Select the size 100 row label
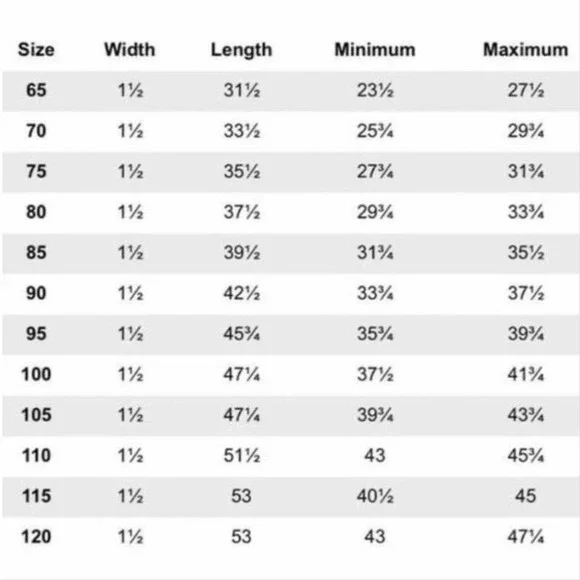The width and height of the screenshot is (580, 580). [x=36, y=374]
